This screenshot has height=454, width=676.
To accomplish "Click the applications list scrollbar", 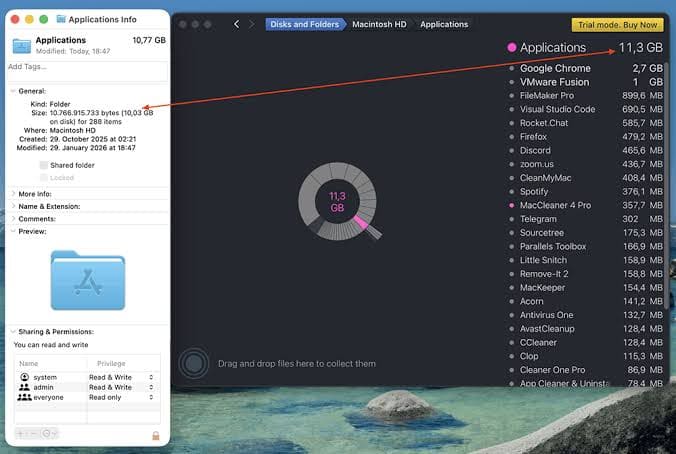I will [x=667, y=185].
